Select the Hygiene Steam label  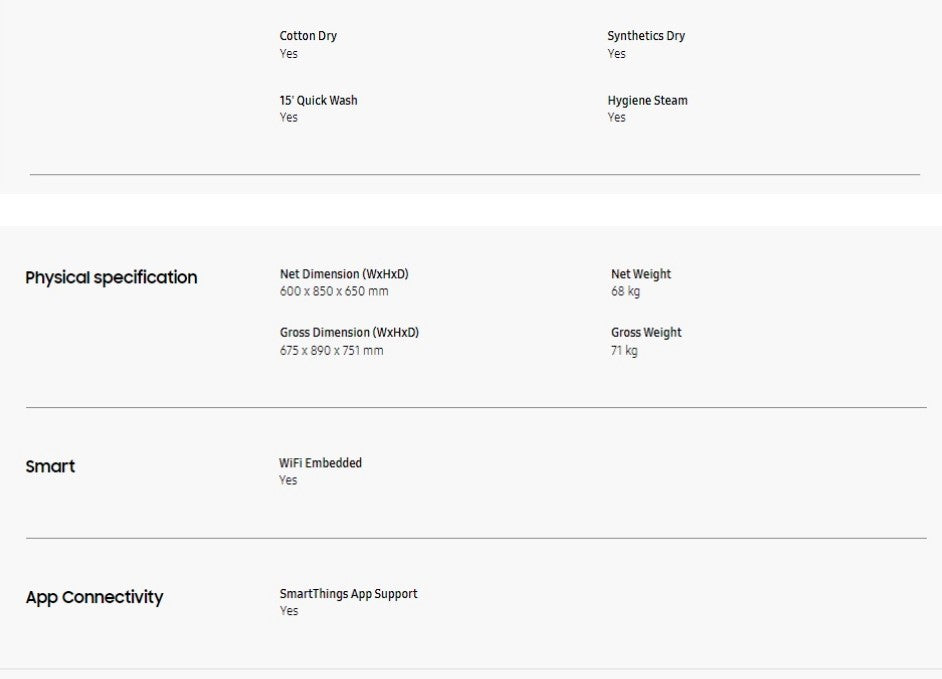[x=647, y=100]
